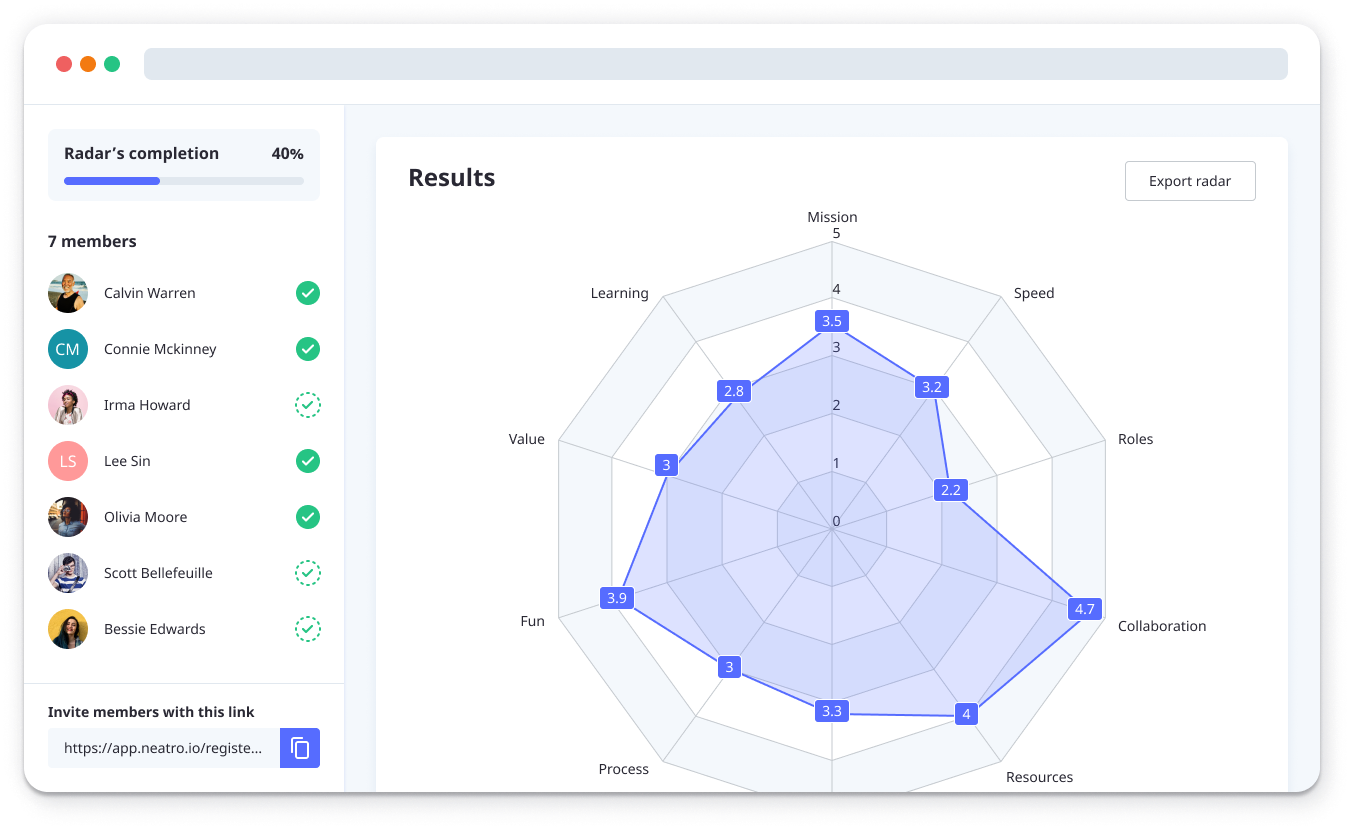Click Irma Howard's dashed pending checkmark
Image resolution: width=1352 pixels, height=832 pixels.
click(x=308, y=405)
